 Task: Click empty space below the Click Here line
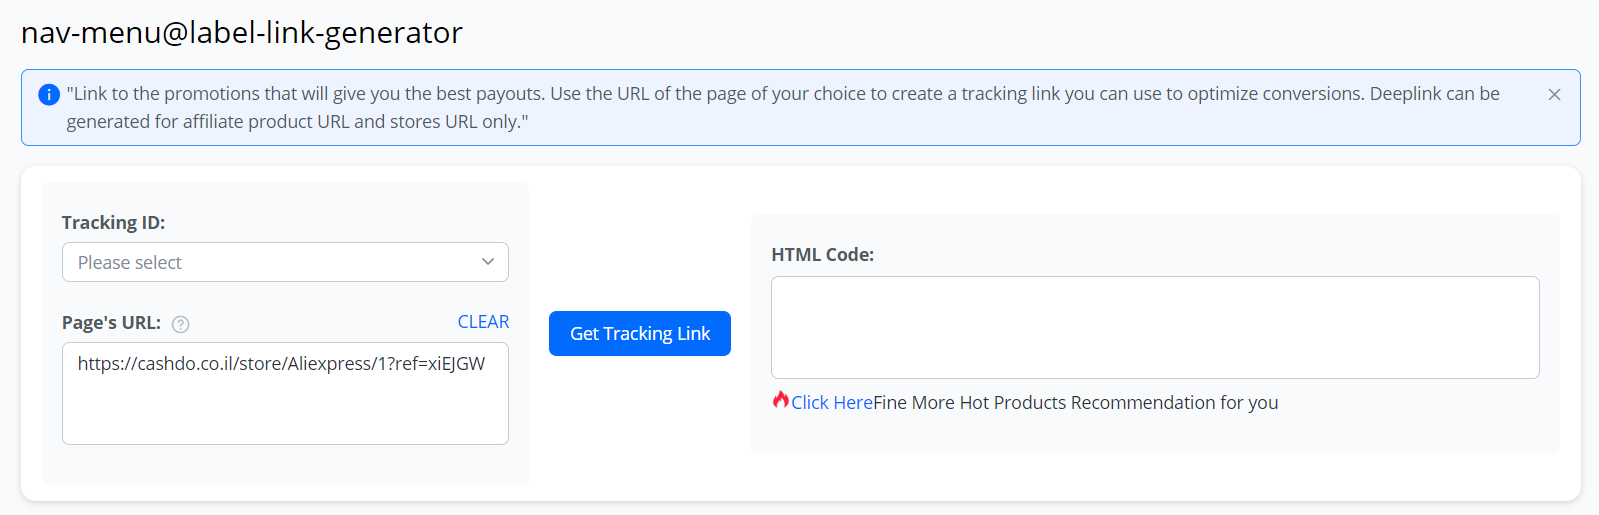(1155, 435)
